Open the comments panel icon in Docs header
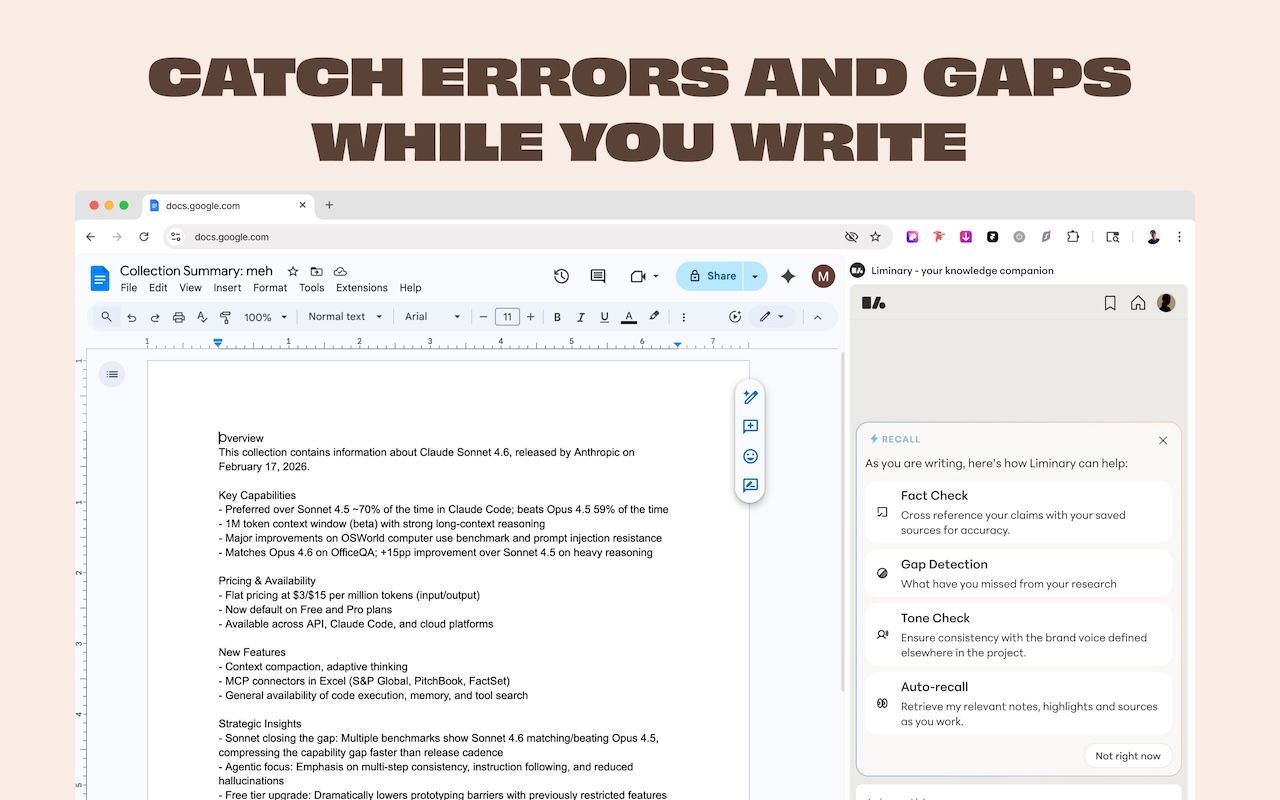 click(x=598, y=276)
